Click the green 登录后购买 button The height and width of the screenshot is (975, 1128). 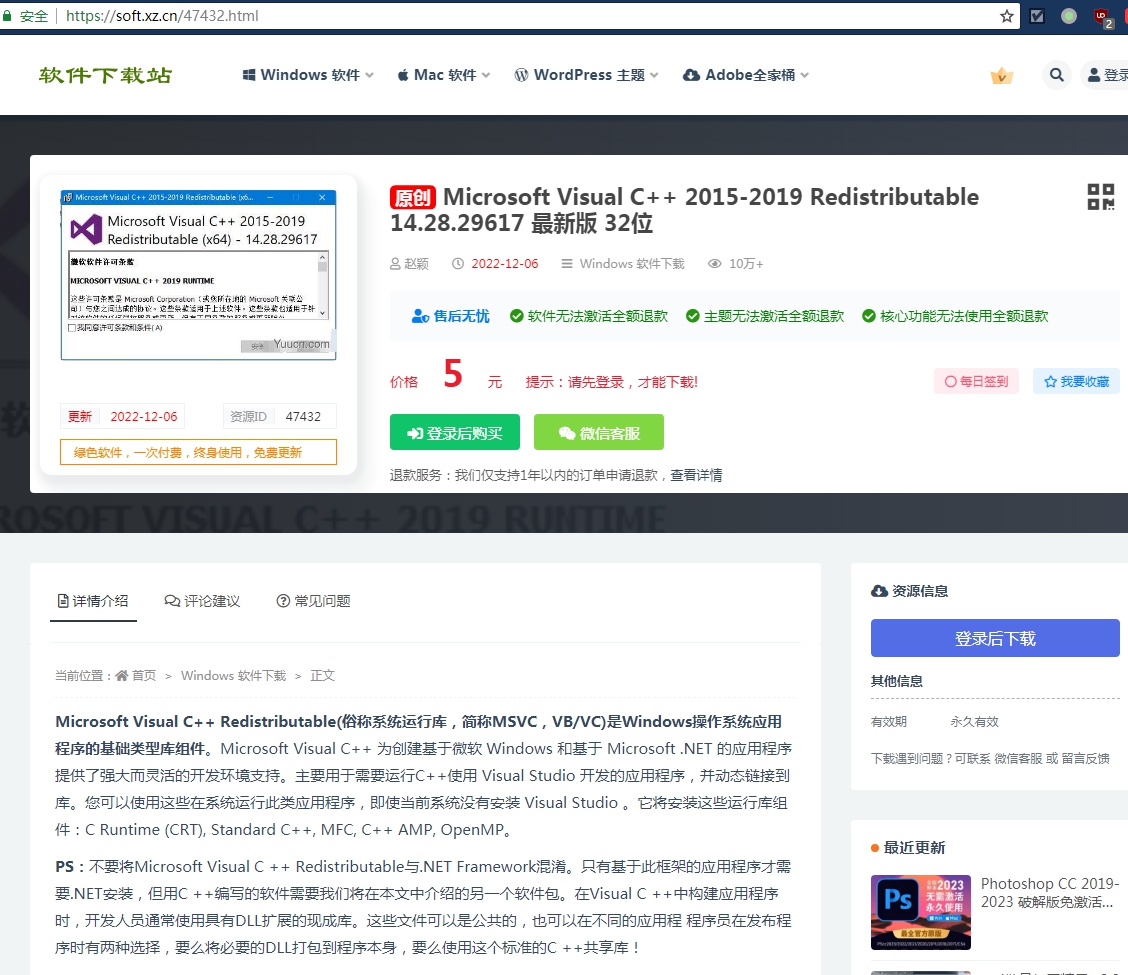[455, 432]
